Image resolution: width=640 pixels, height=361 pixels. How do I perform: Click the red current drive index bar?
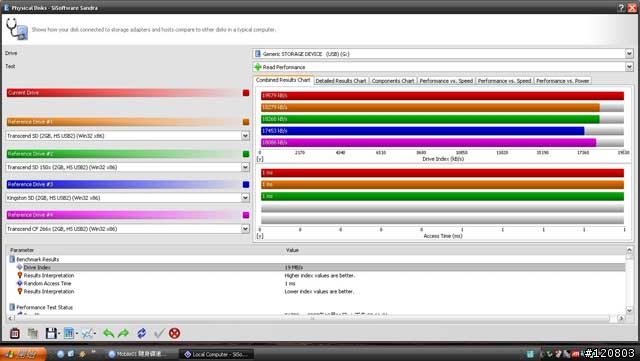pyautogui.click(x=442, y=96)
